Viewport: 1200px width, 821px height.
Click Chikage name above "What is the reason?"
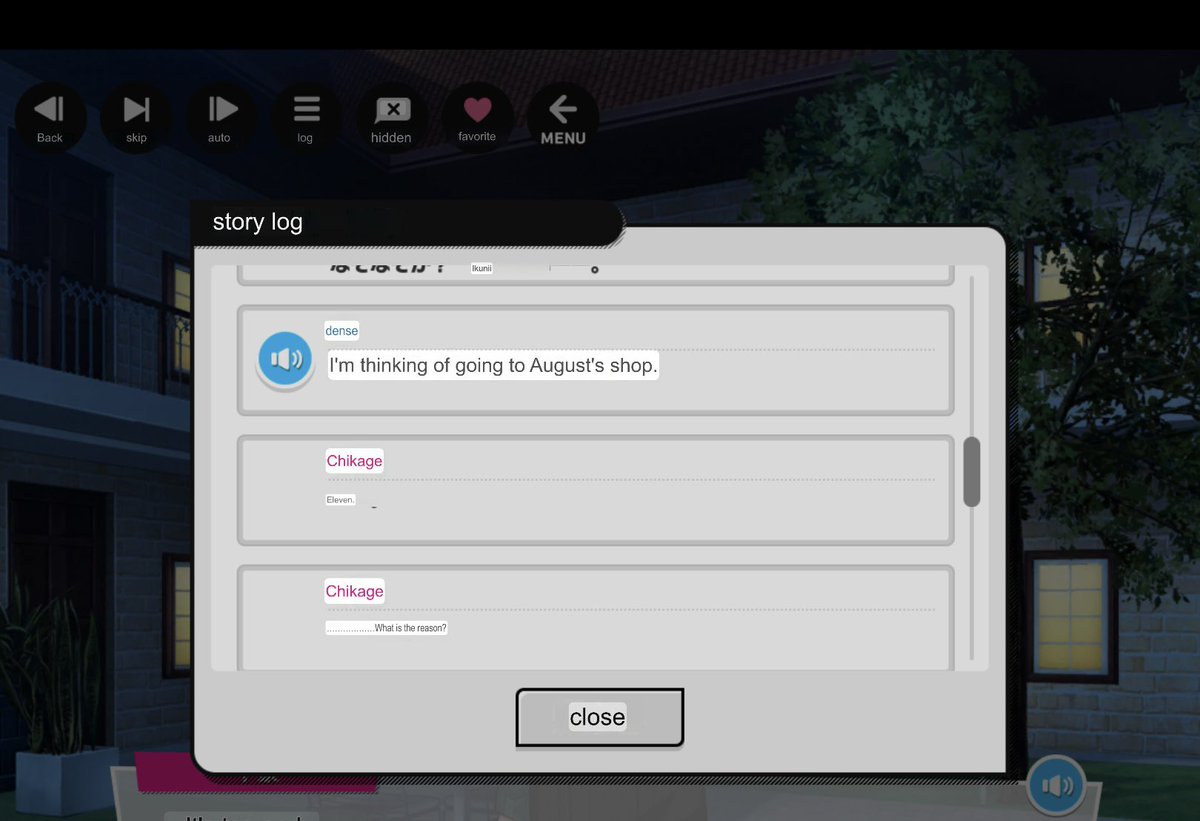click(354, 591)
